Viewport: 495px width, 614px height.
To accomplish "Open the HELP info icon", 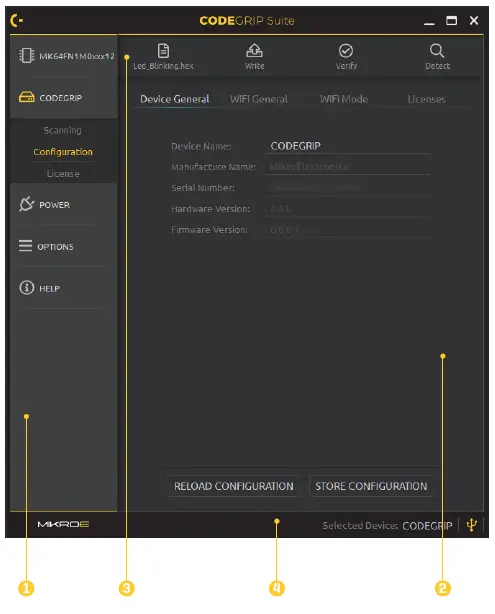I will (x=27, y=288).
